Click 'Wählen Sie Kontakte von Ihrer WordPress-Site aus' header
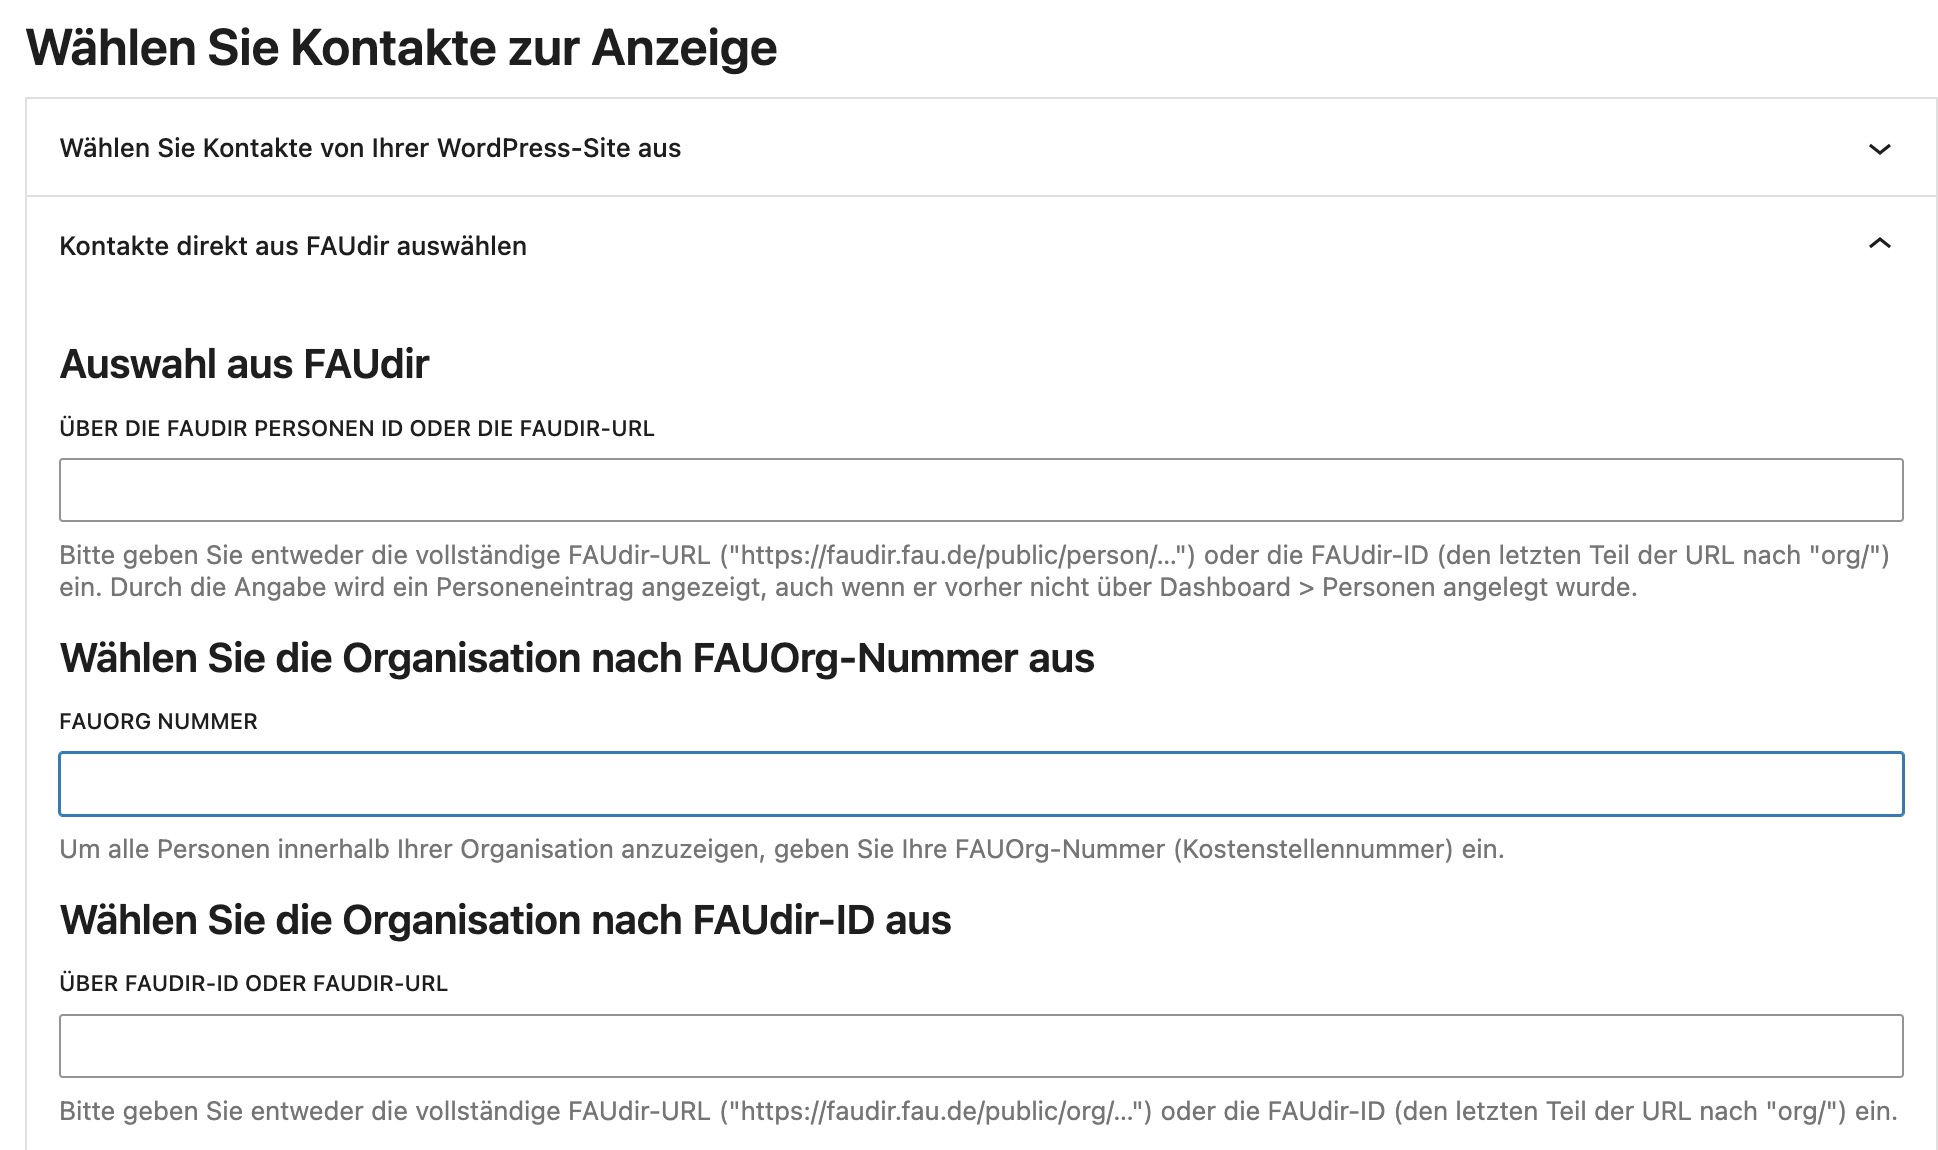 (x=370, y=148)
